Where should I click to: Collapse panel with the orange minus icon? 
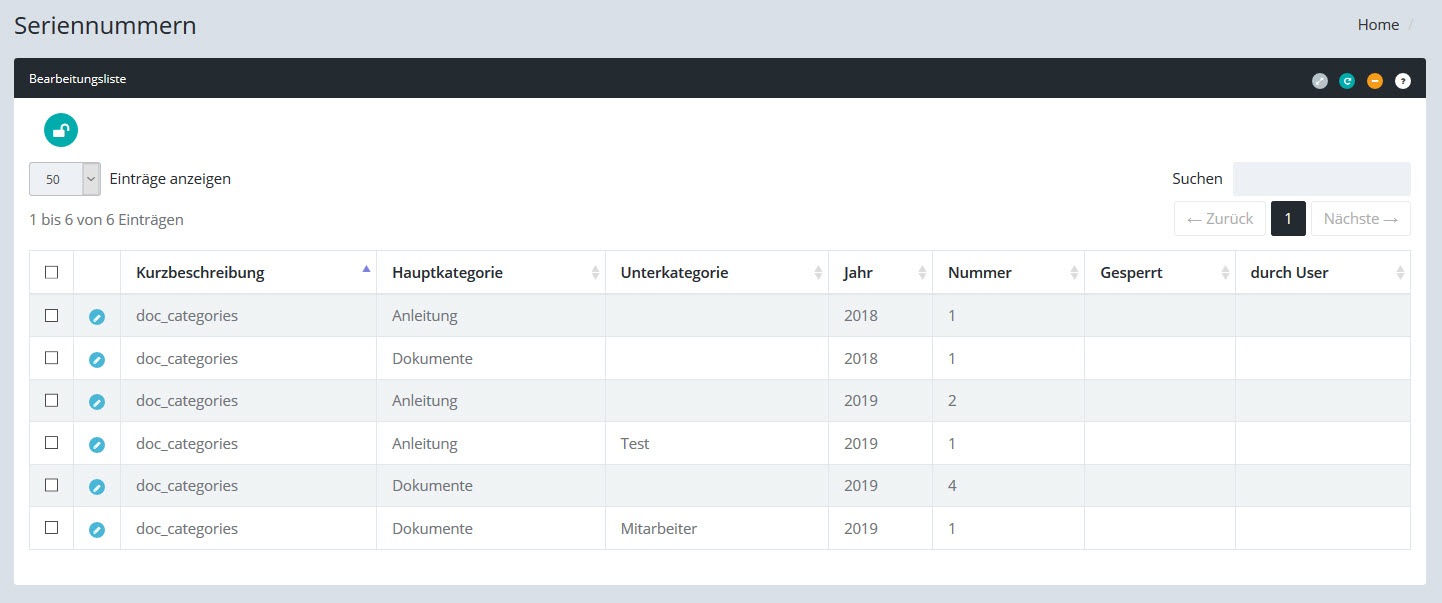click(1375, 81)
